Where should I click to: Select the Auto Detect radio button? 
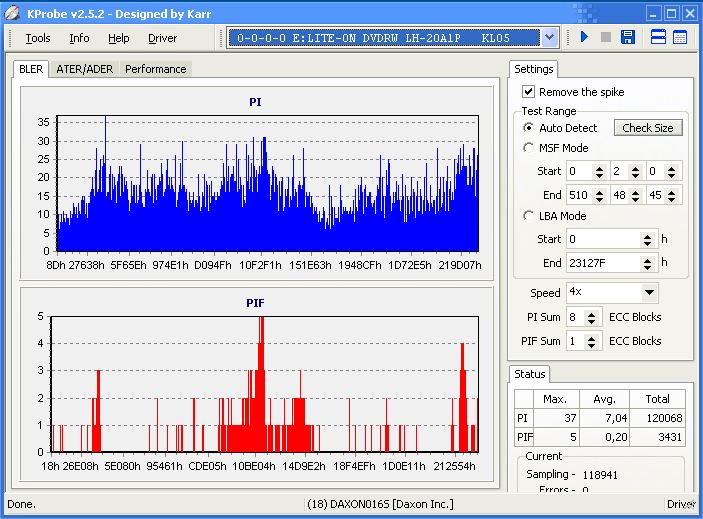[x=529, y=128]
